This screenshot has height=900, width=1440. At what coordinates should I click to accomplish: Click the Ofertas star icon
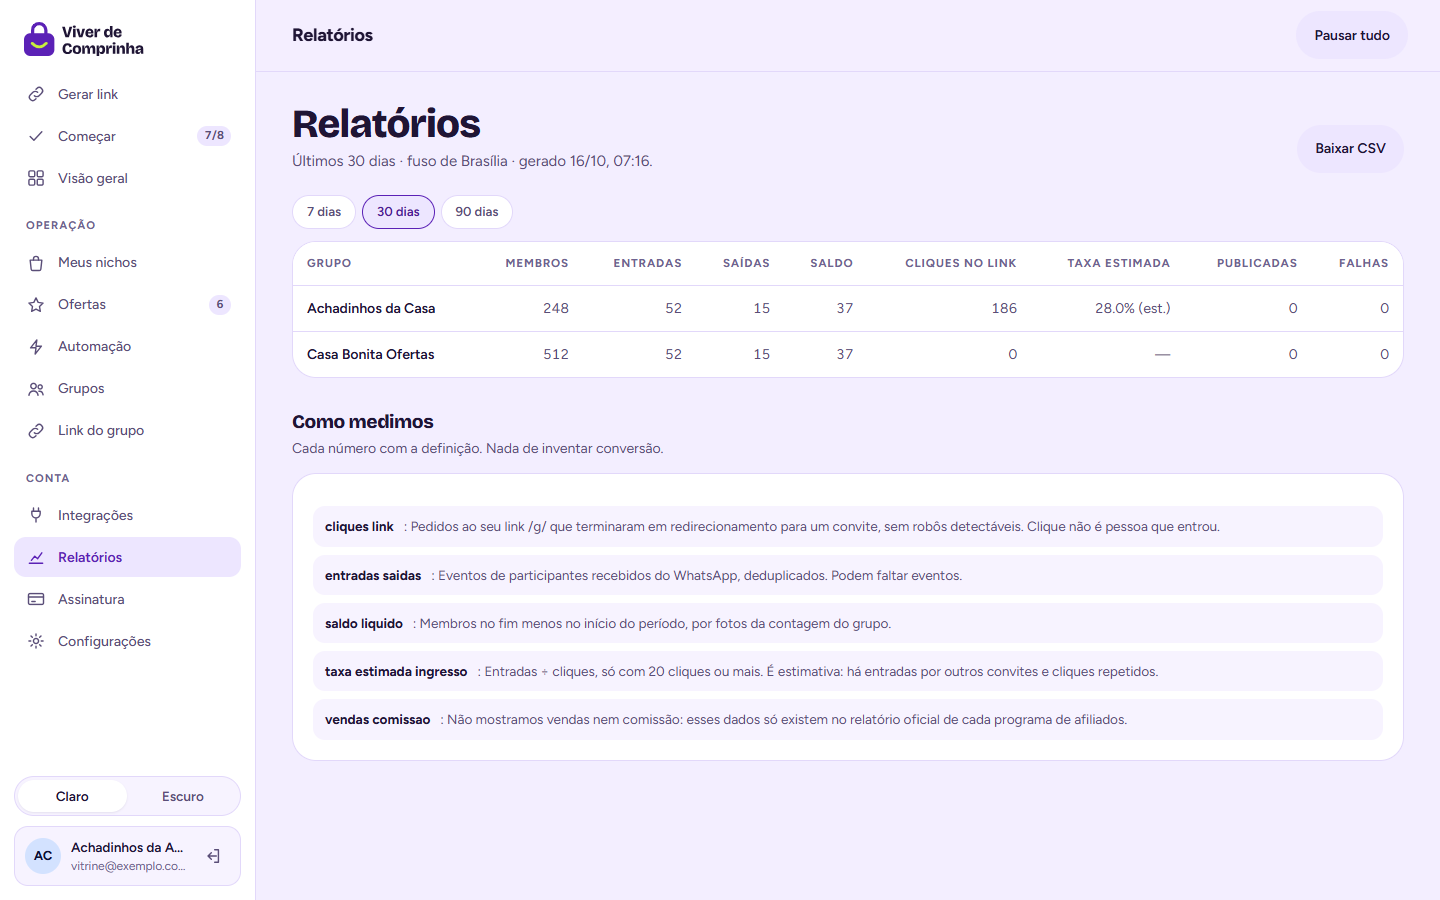[x=36, y=304]
